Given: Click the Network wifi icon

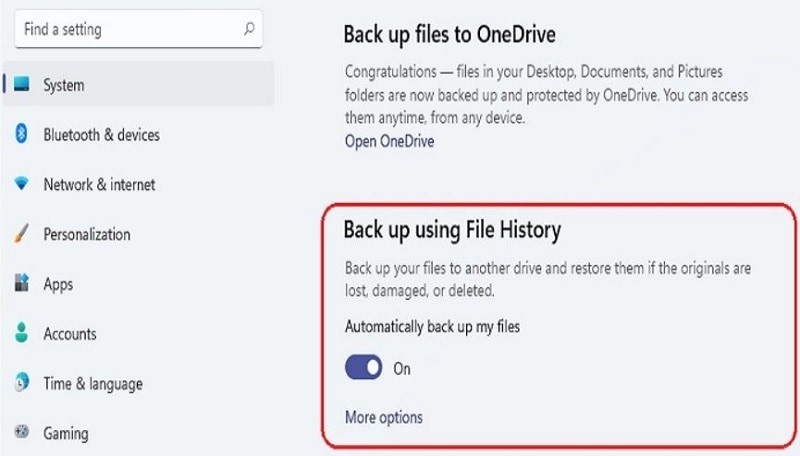Looking at the screenshot, I should (22, 184).
